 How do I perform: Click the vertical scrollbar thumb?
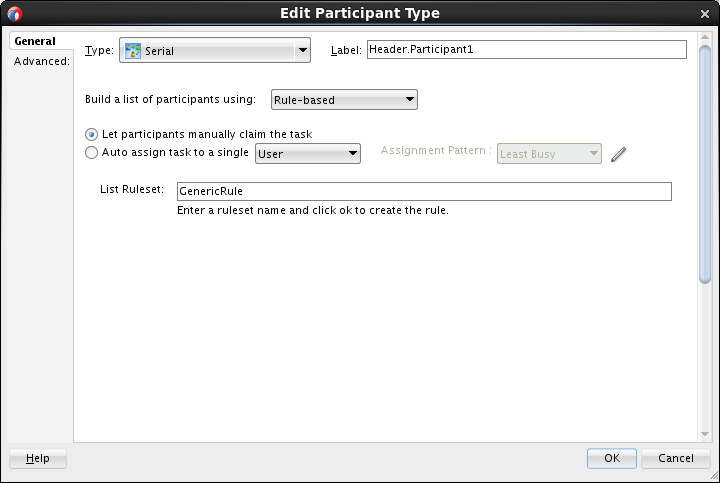click(x=705, y=165)
